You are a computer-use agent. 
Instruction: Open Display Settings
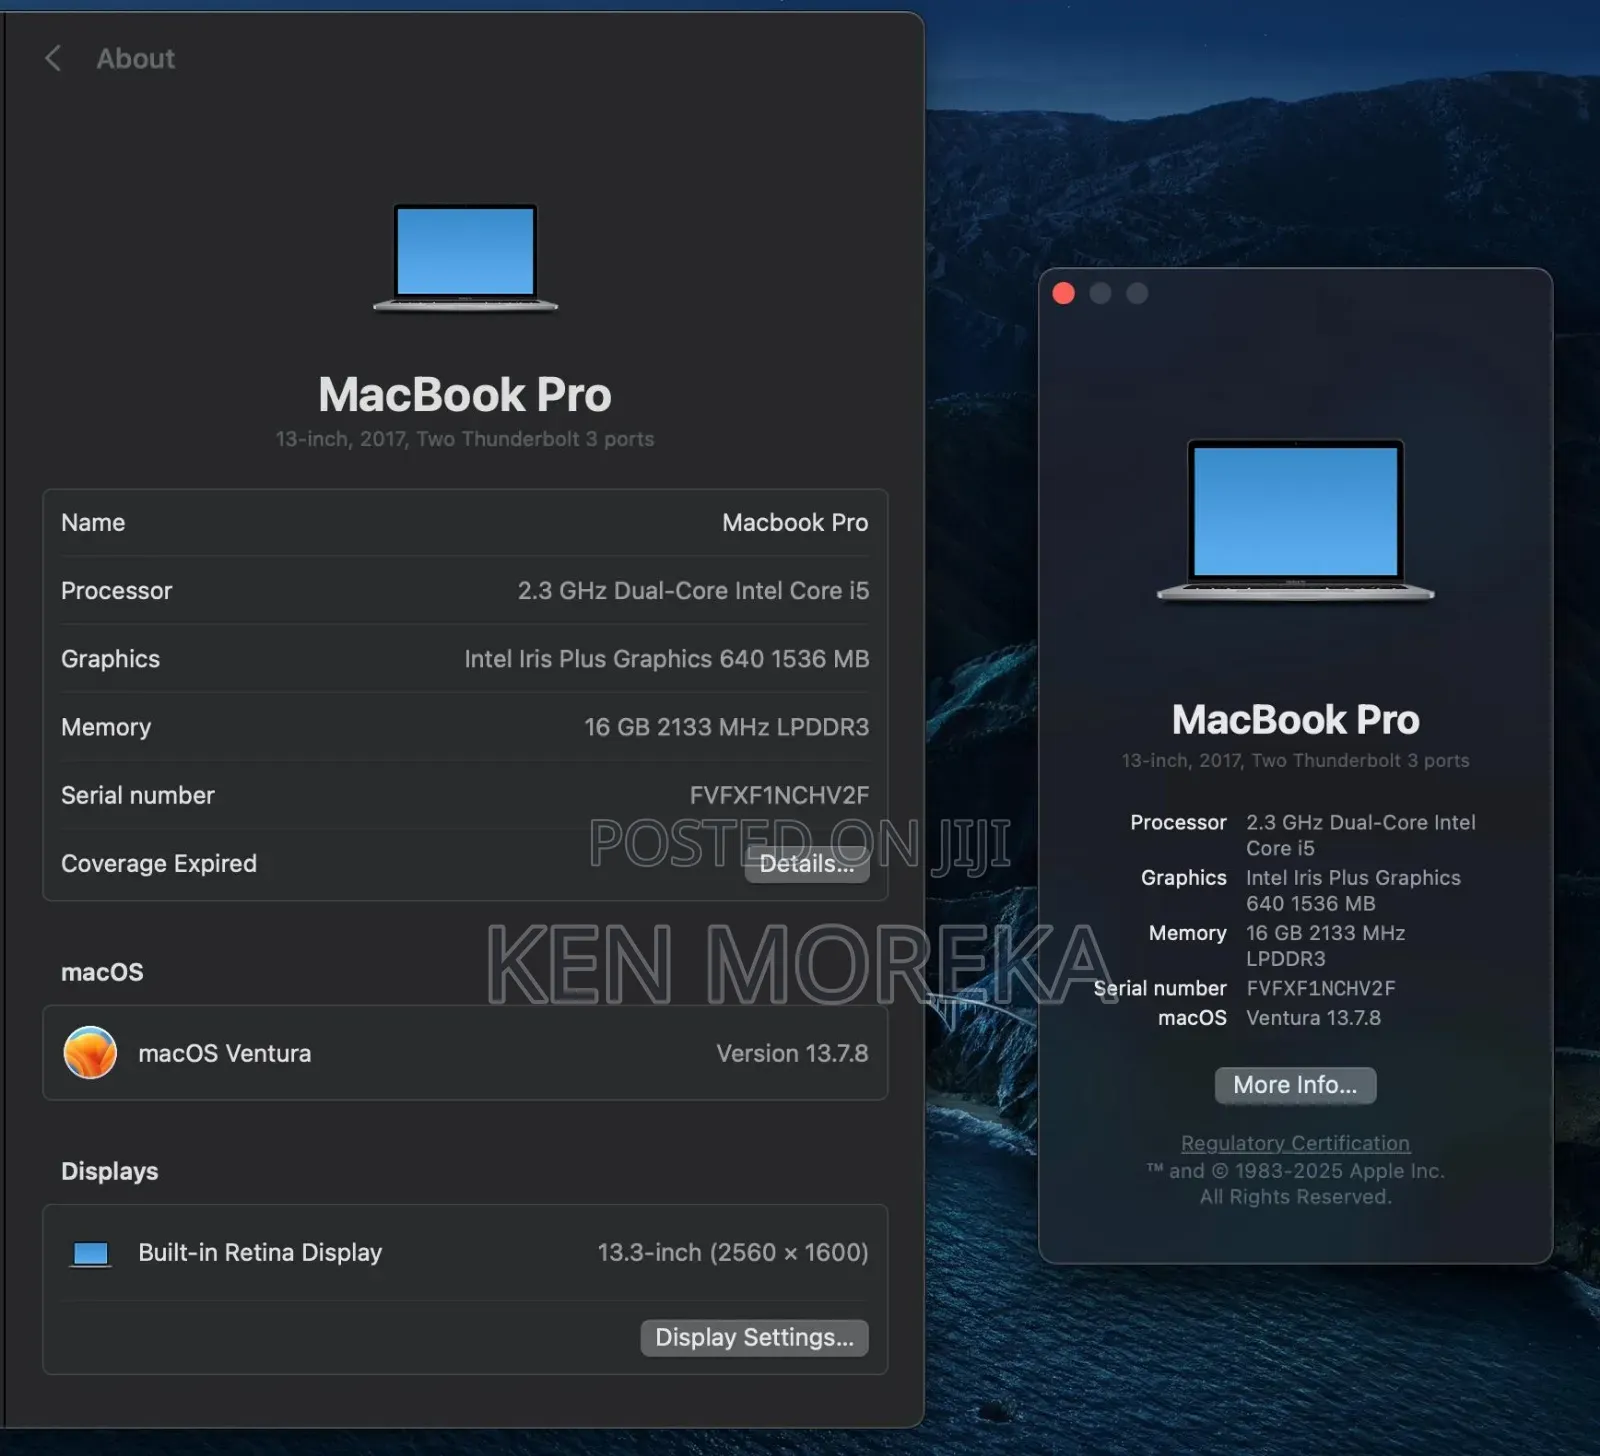pyautogui.click(x=754, y=1338)
